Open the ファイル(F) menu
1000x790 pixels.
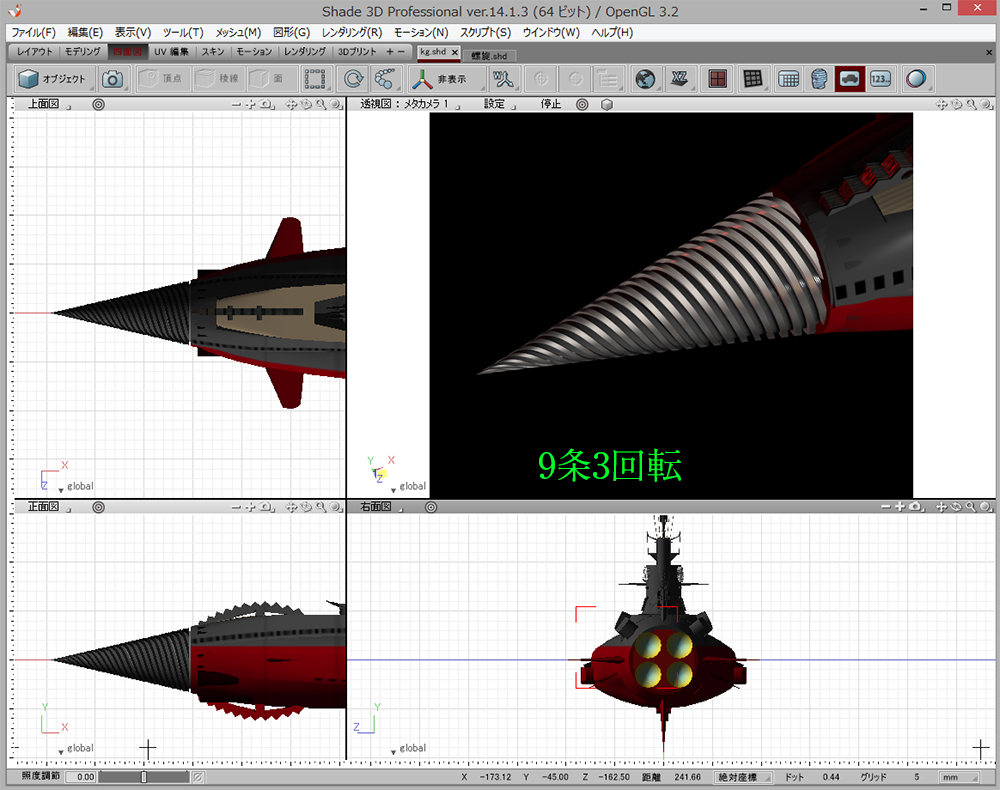[x=33, y=33]
